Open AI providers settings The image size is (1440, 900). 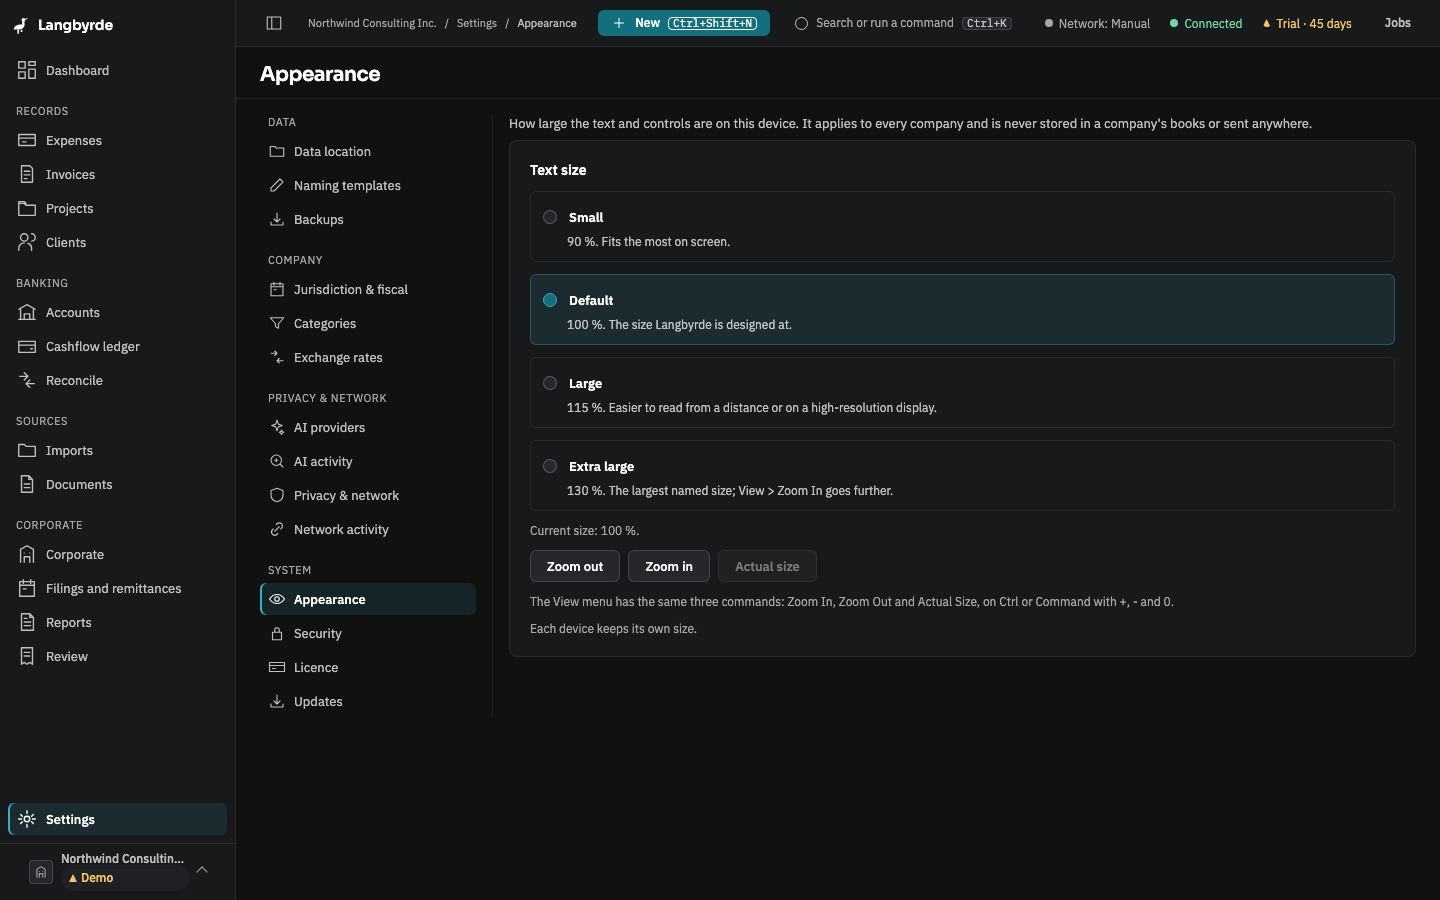point(368,427)
